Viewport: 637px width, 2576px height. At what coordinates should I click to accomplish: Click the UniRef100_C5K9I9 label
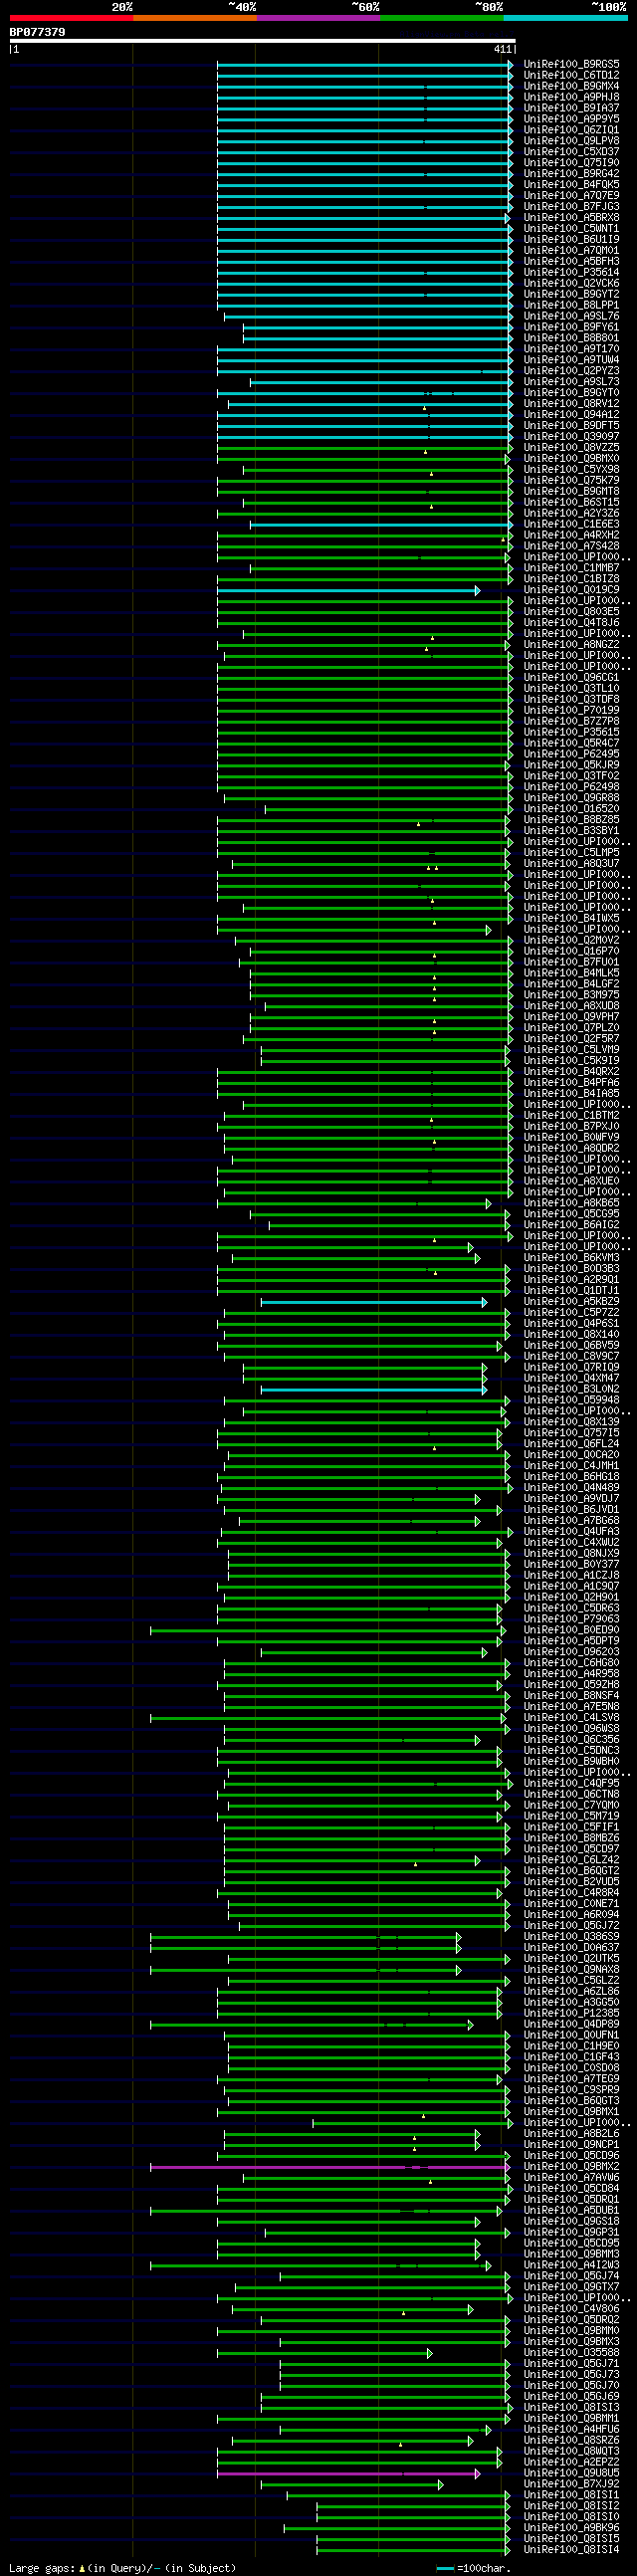pos(571,1061)
